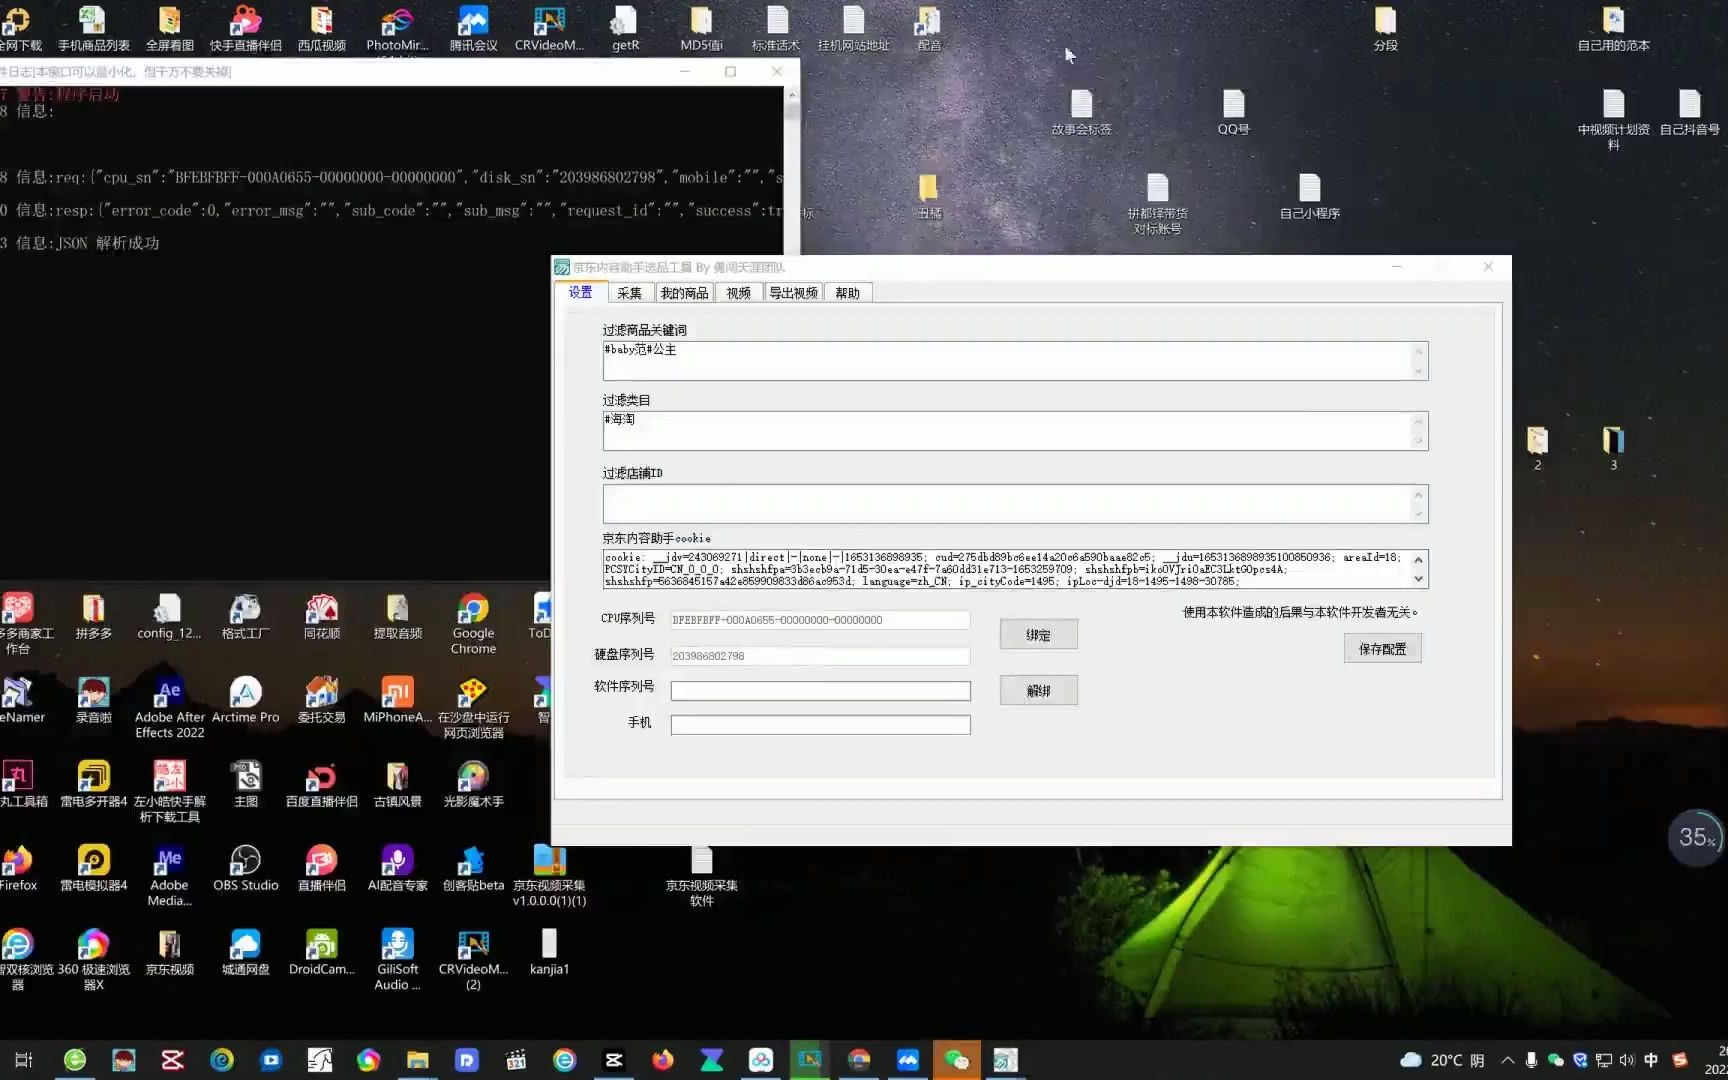Select the 同花顺 desktop icon

click(x=321, y=616)
